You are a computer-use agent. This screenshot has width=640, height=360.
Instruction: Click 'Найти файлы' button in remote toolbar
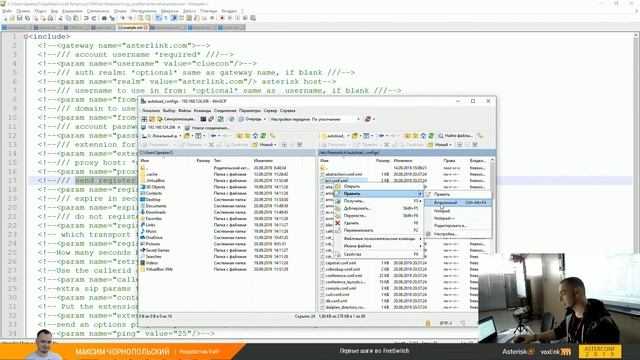[x=455, y=136]
